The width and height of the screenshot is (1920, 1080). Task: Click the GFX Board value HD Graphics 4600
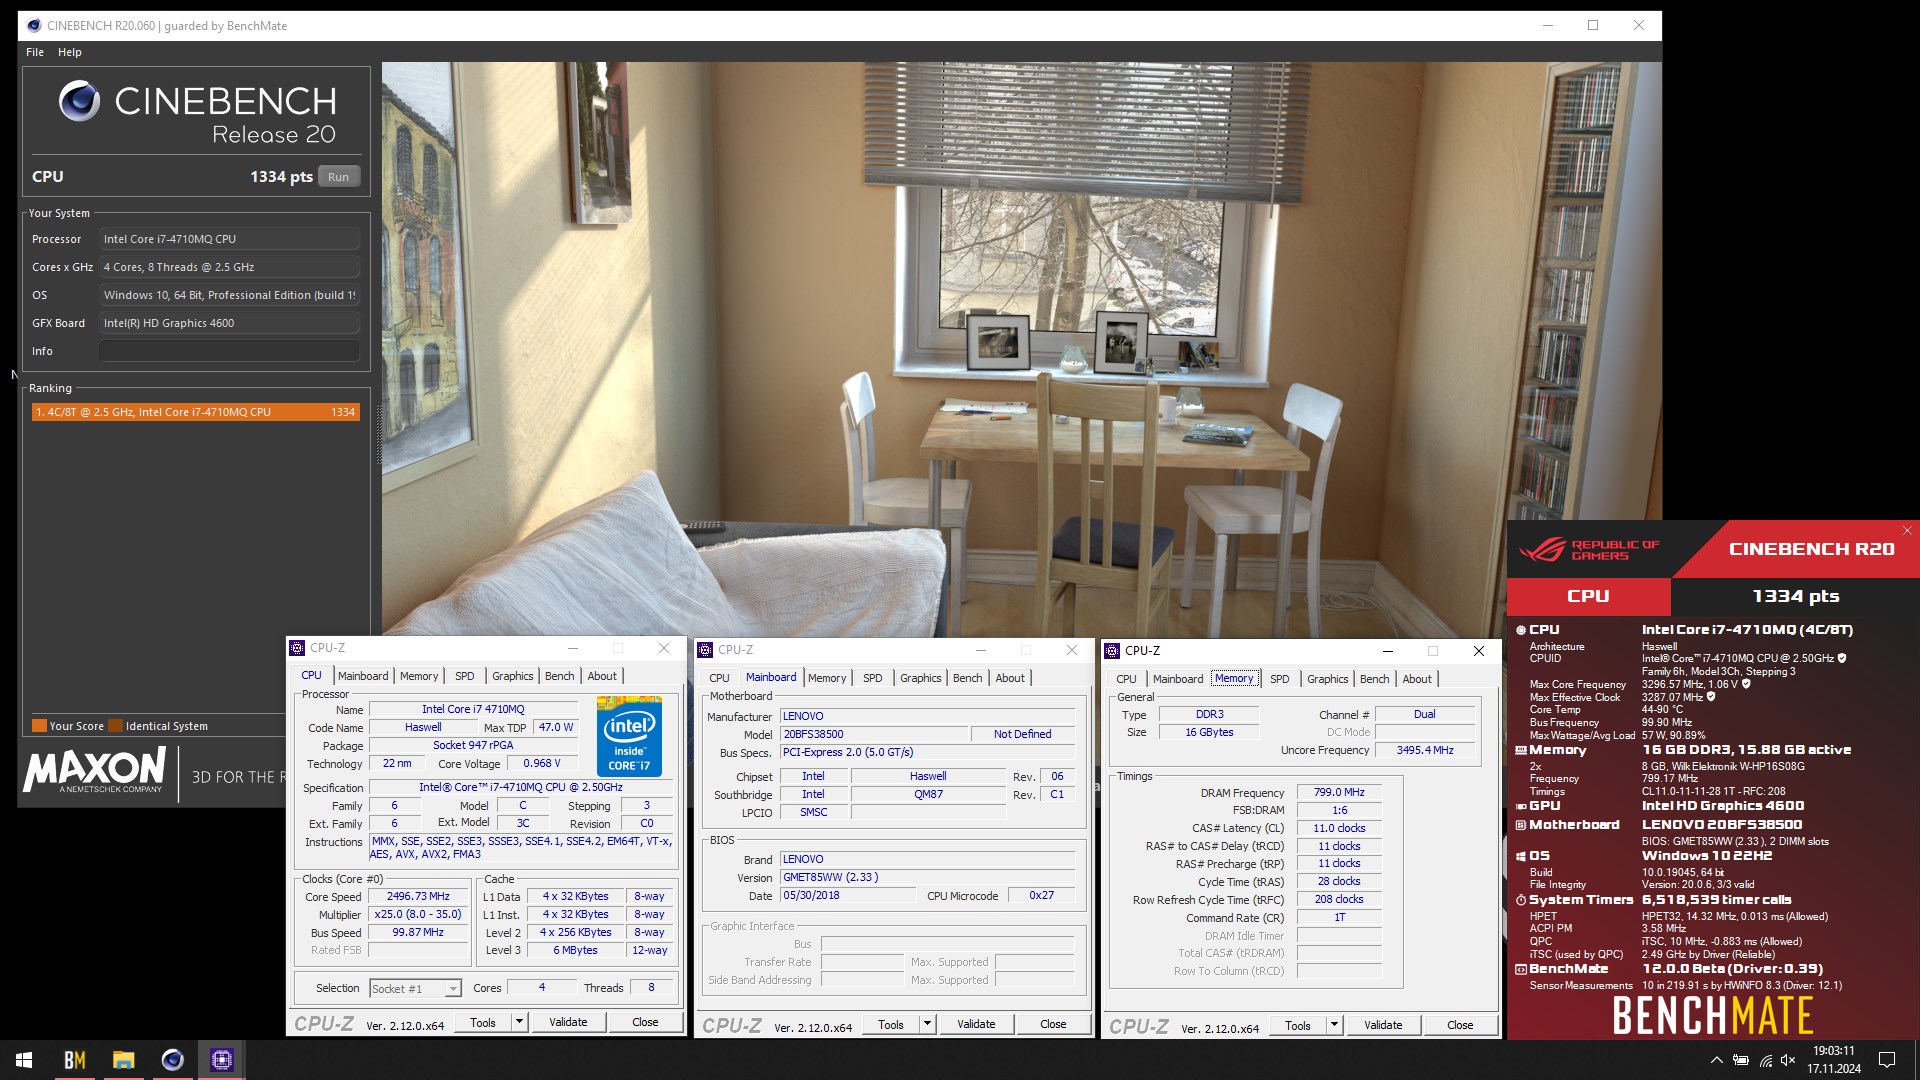[x=229, y=323]
